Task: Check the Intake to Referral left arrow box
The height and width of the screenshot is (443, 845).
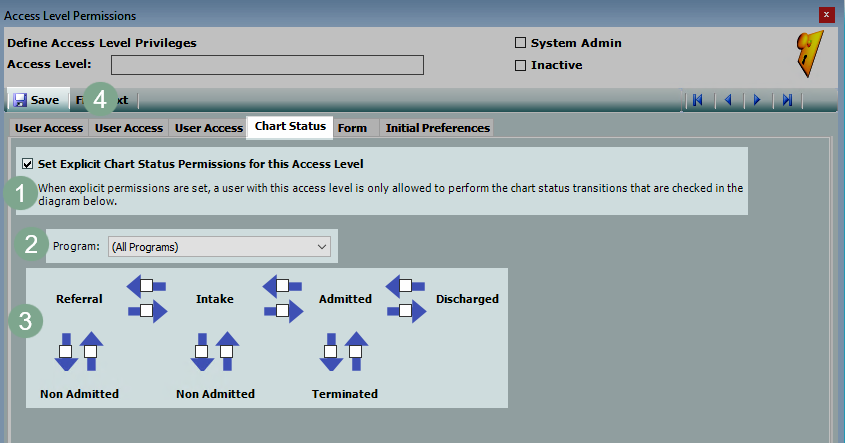Action: [x=146, y=286]
